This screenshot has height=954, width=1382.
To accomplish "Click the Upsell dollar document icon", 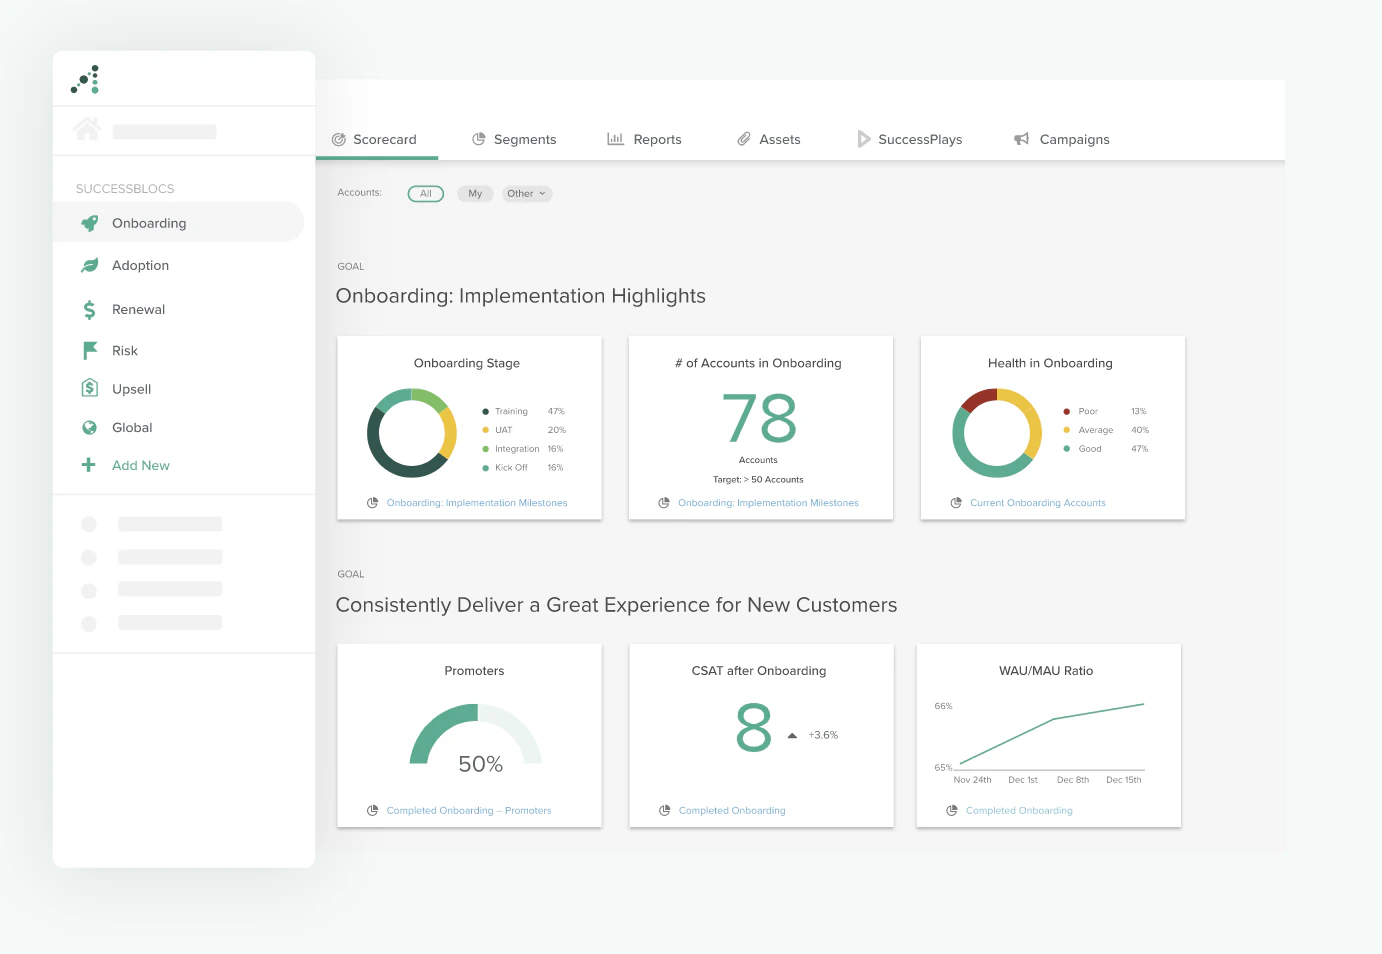I will point(90,388).
